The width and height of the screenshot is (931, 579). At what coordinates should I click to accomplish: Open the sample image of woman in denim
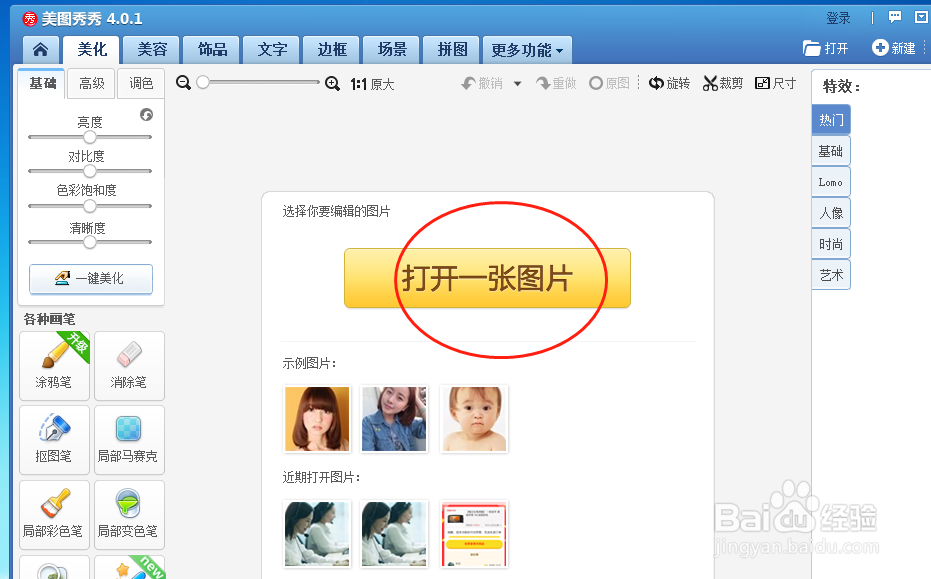[394, 419]
